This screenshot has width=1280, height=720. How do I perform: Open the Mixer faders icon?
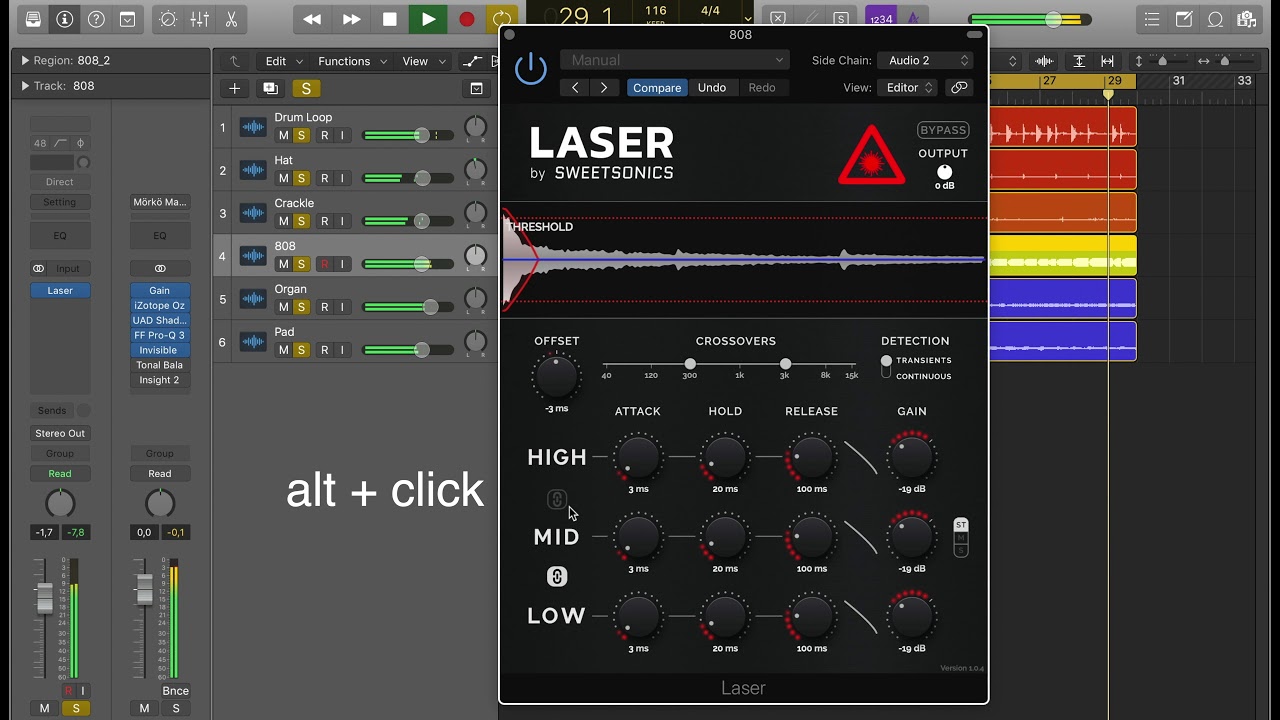(x=200, y=19)
